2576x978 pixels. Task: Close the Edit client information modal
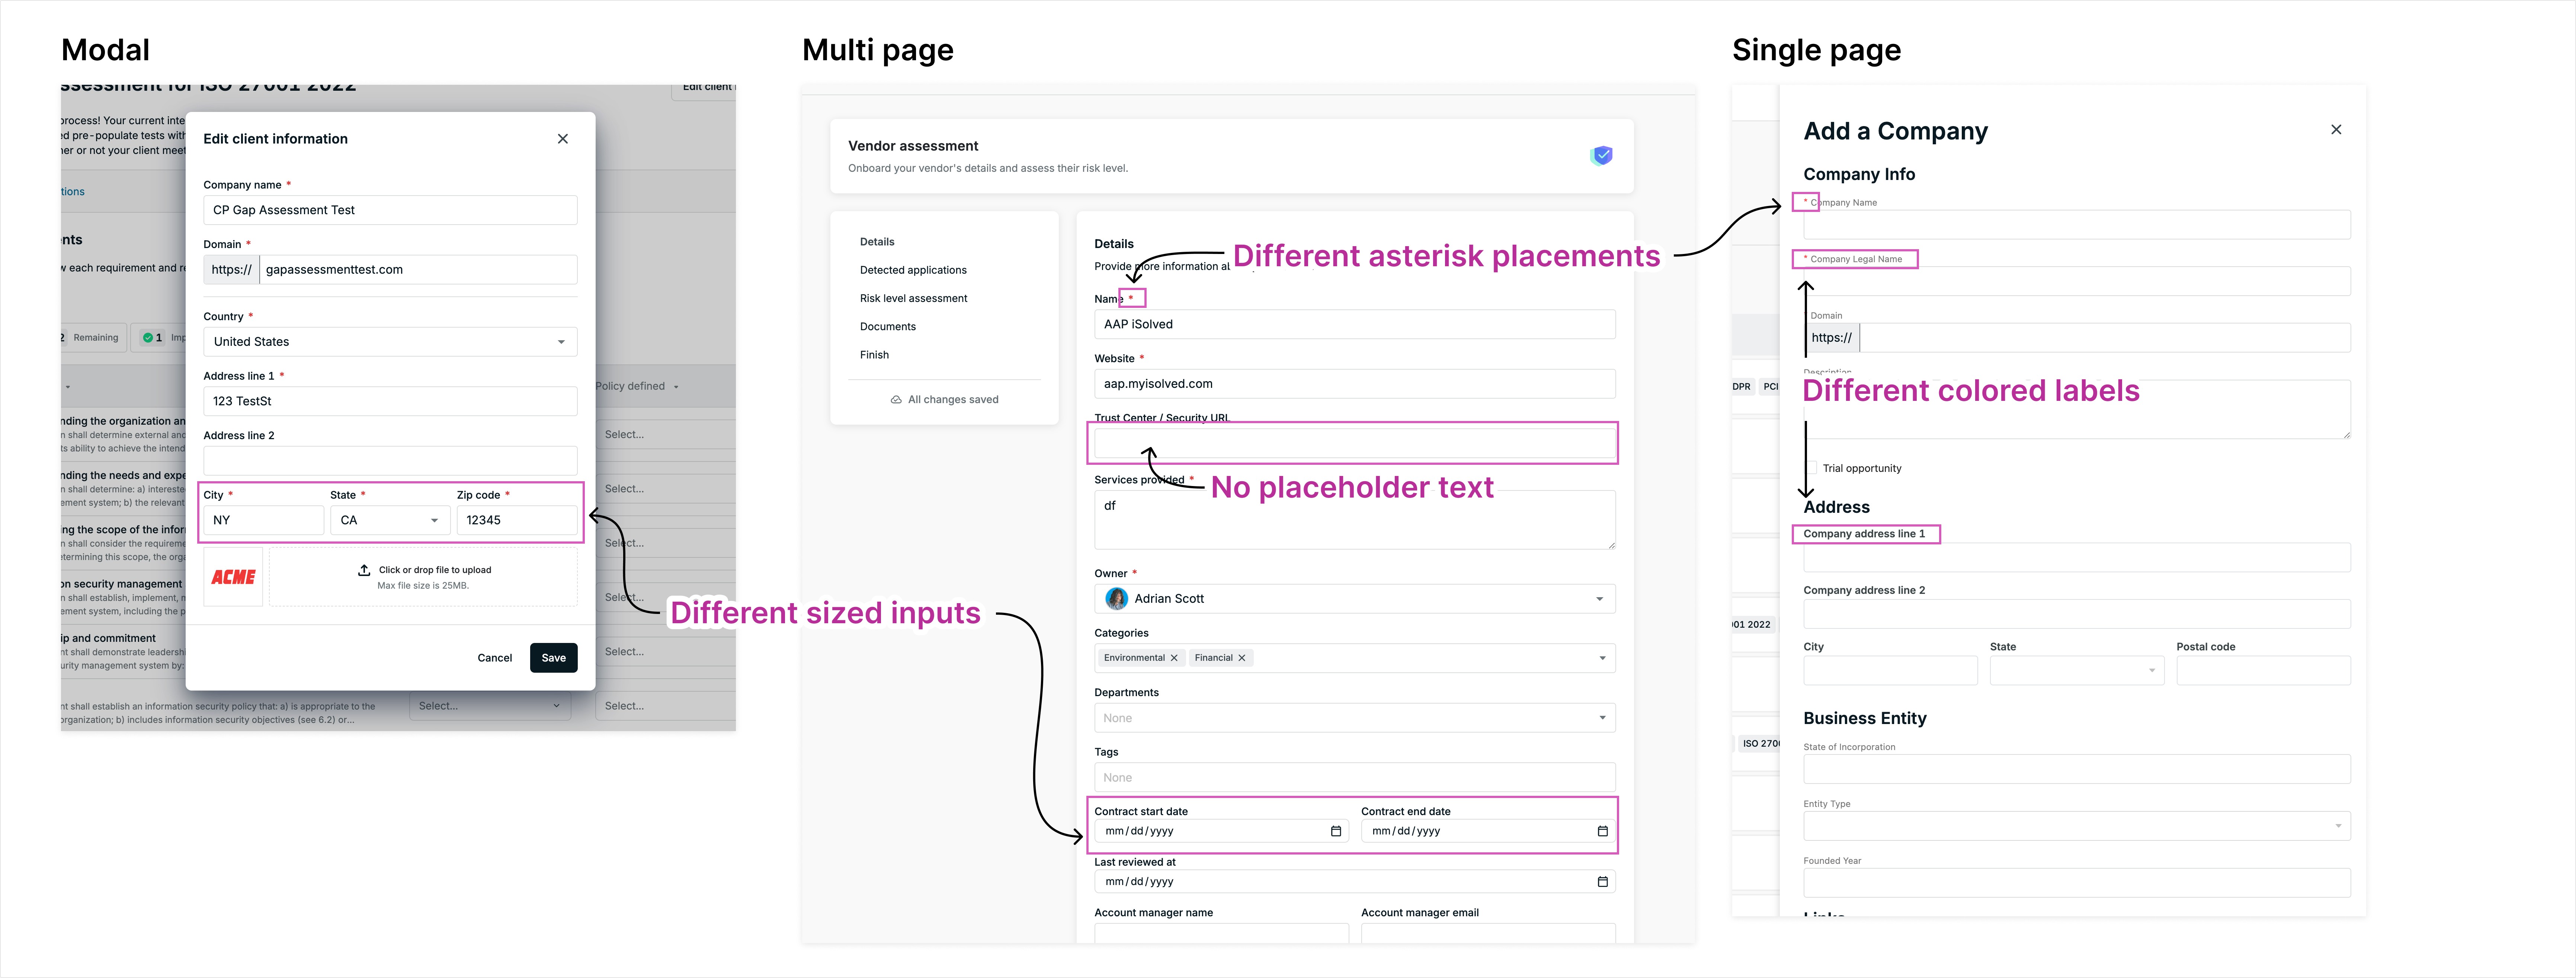(563, 139)
